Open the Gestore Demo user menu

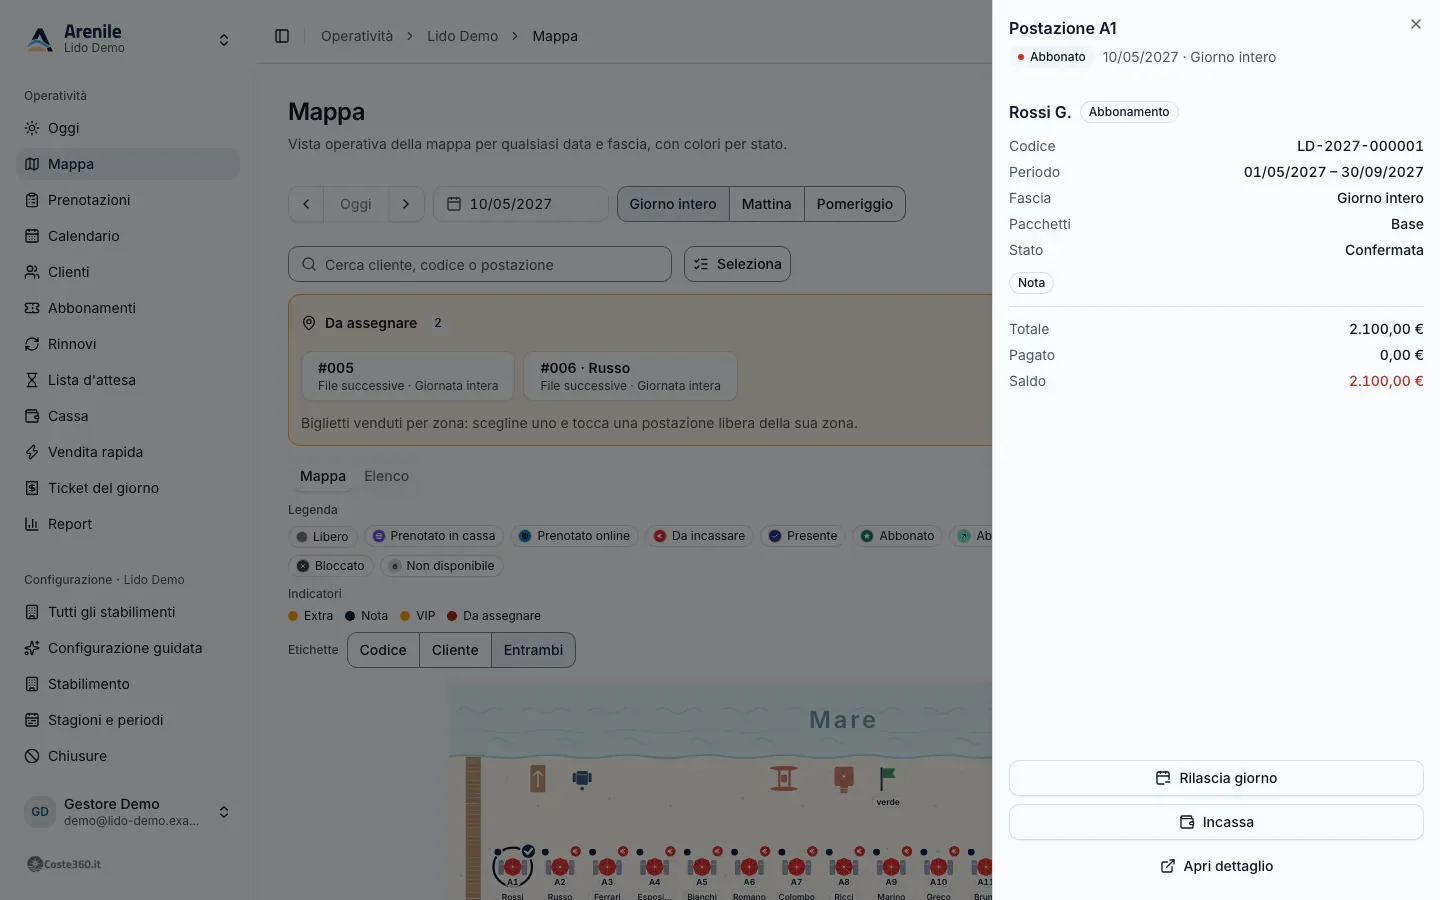(x=129, y=812)
